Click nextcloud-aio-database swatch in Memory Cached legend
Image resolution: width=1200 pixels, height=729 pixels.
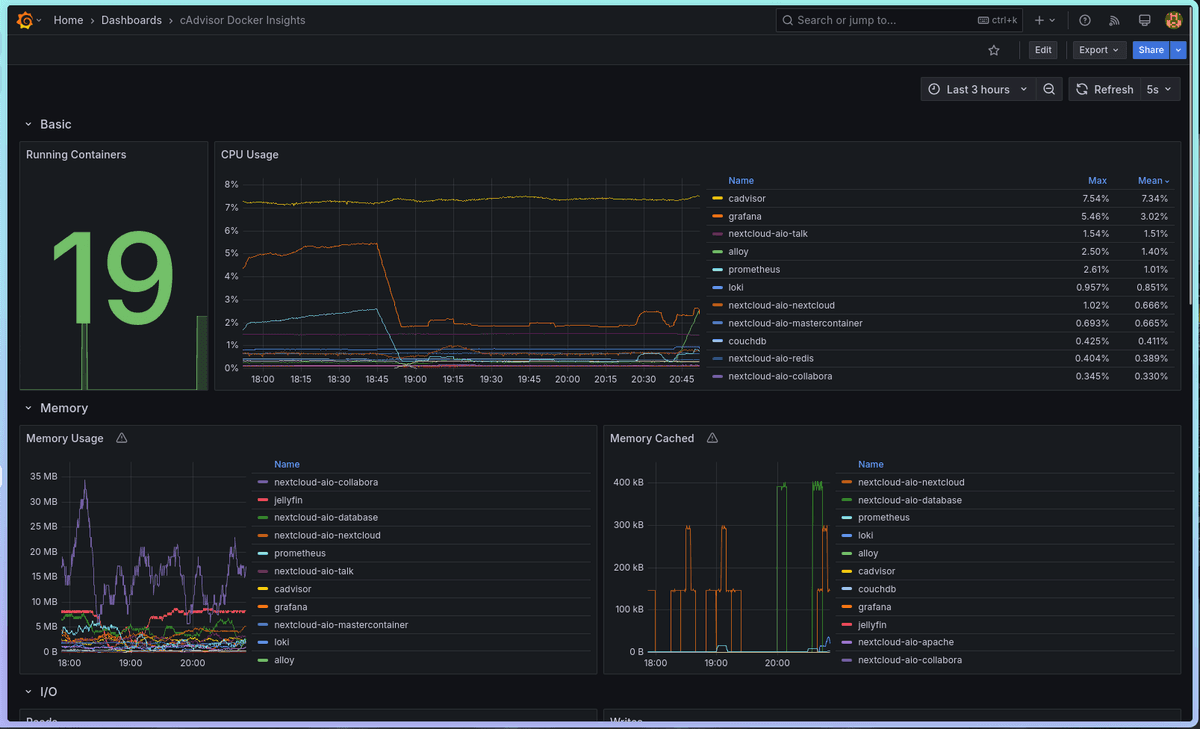click(847, 500)
